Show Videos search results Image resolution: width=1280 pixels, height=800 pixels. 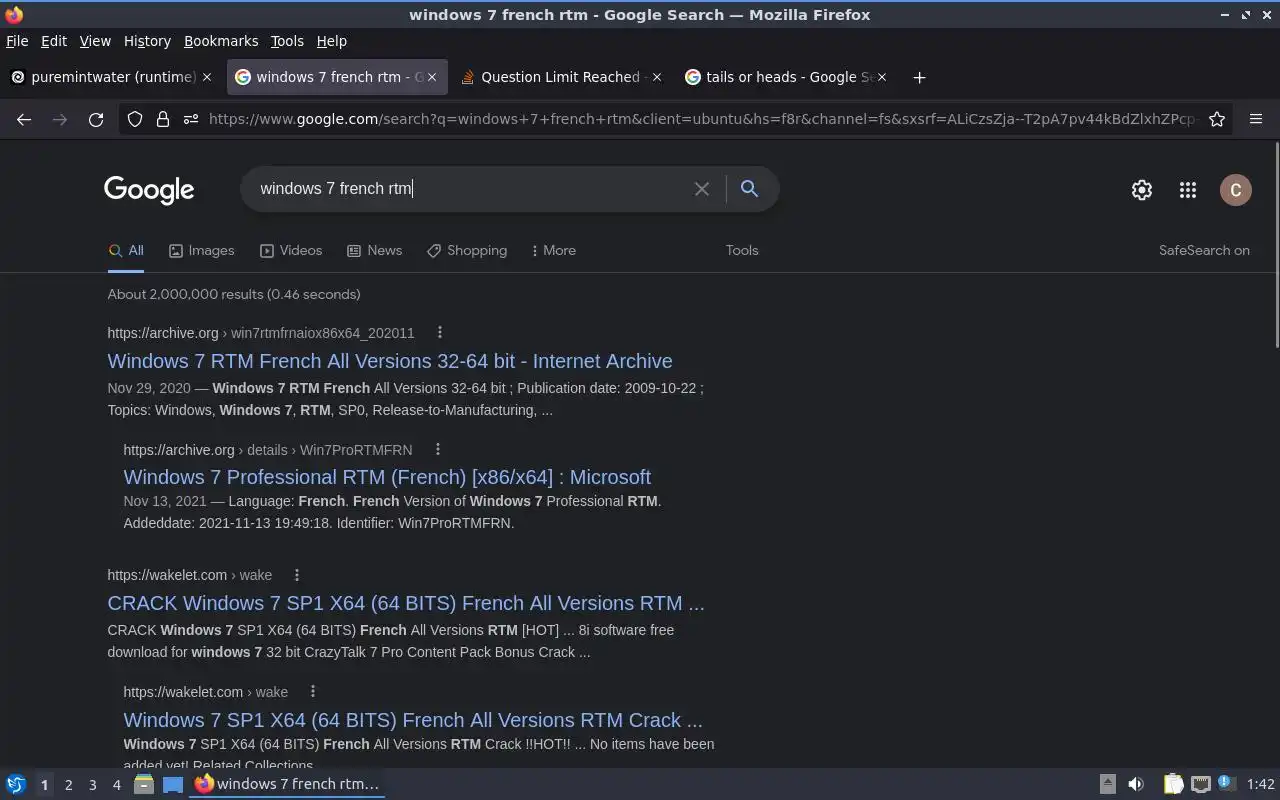pyautogui.click(x=291, y=250)
